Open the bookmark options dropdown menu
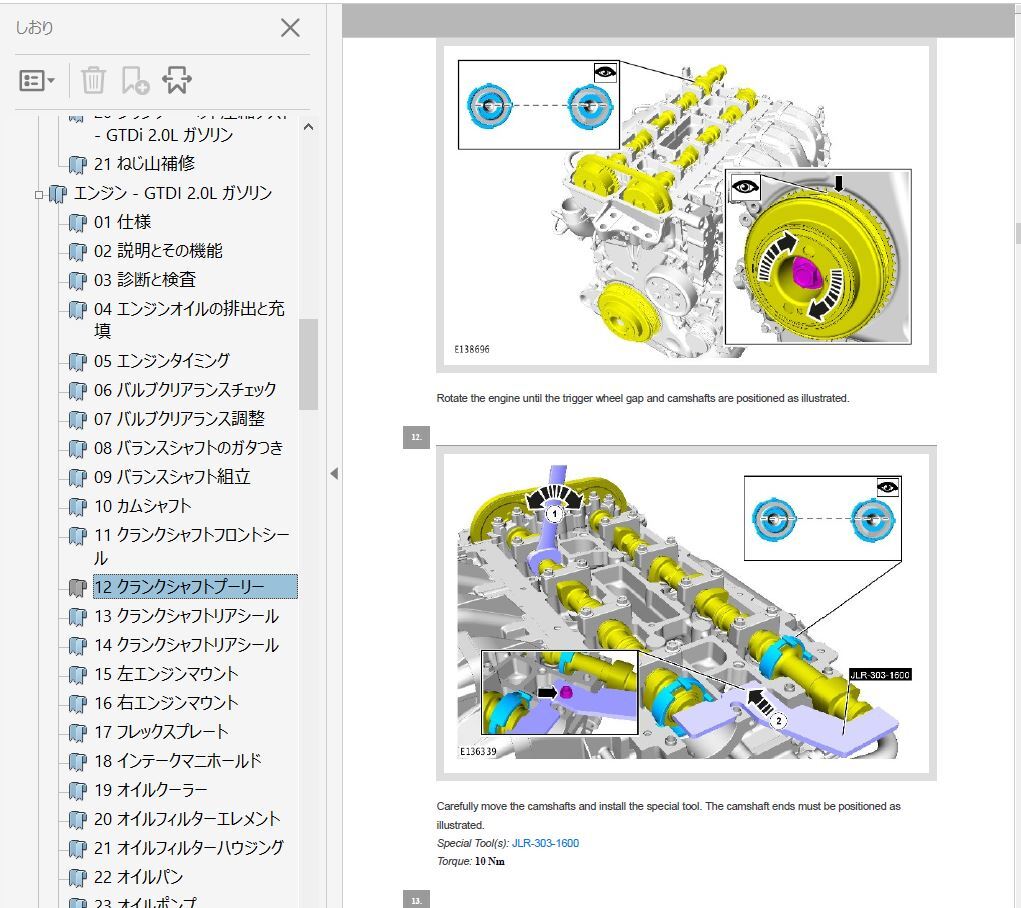This screenshot has height=908, width=1021. click(x=37, y=81)
